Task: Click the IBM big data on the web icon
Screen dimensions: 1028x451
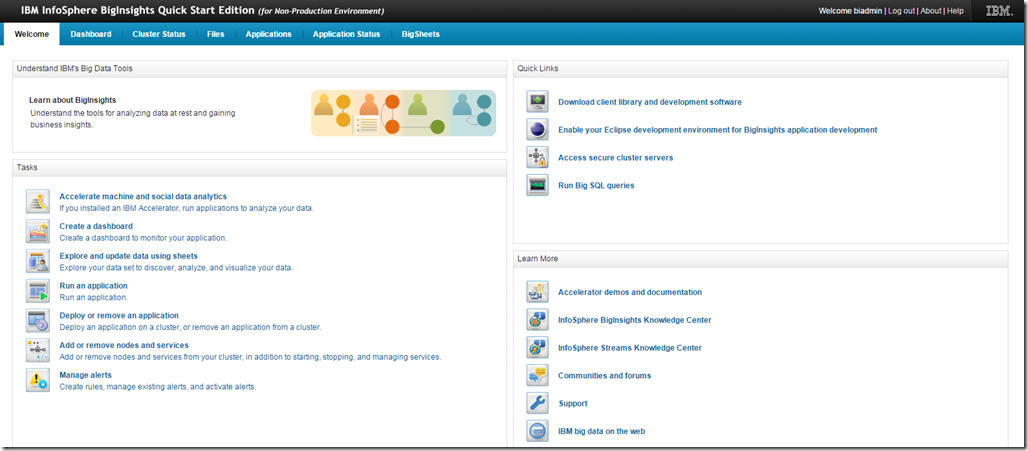Action: click(538, 431)
